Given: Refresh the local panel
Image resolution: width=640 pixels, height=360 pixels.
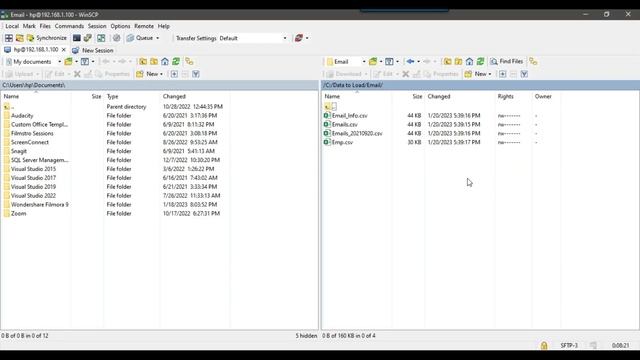Looking at the screenshot, I should (x=176, y=62).
